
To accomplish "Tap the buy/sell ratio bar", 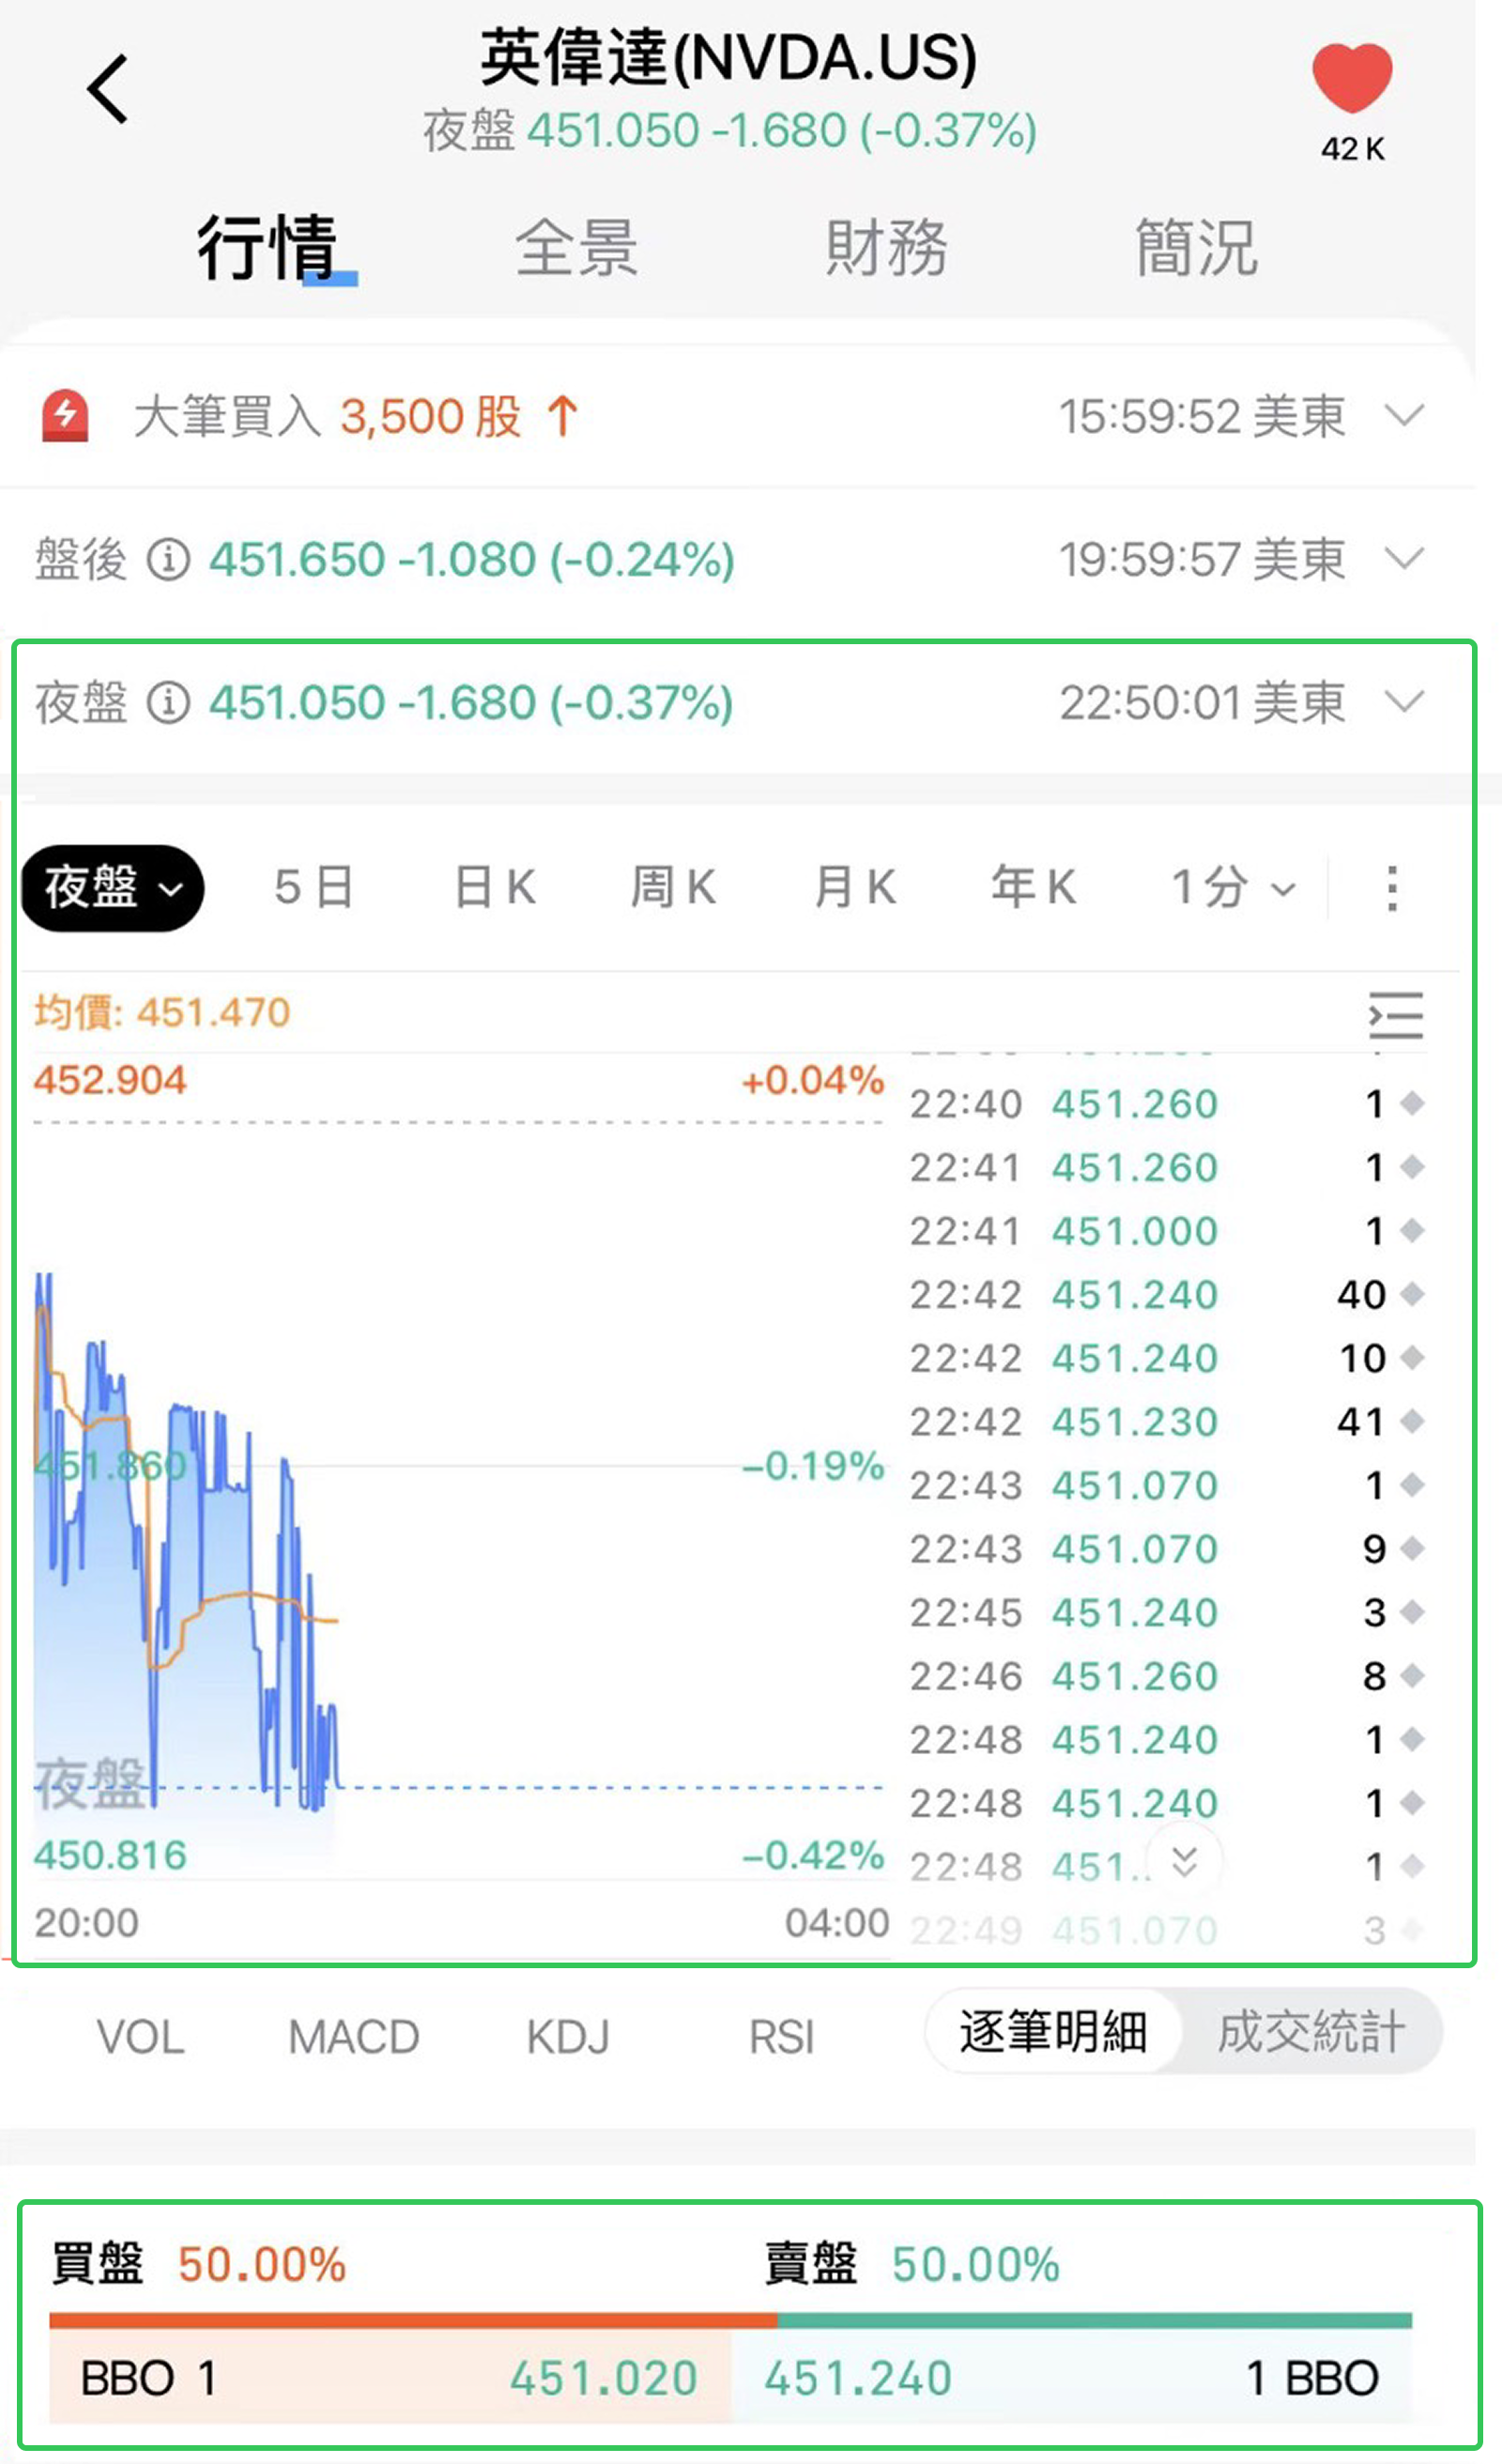I will (730, 2320).
